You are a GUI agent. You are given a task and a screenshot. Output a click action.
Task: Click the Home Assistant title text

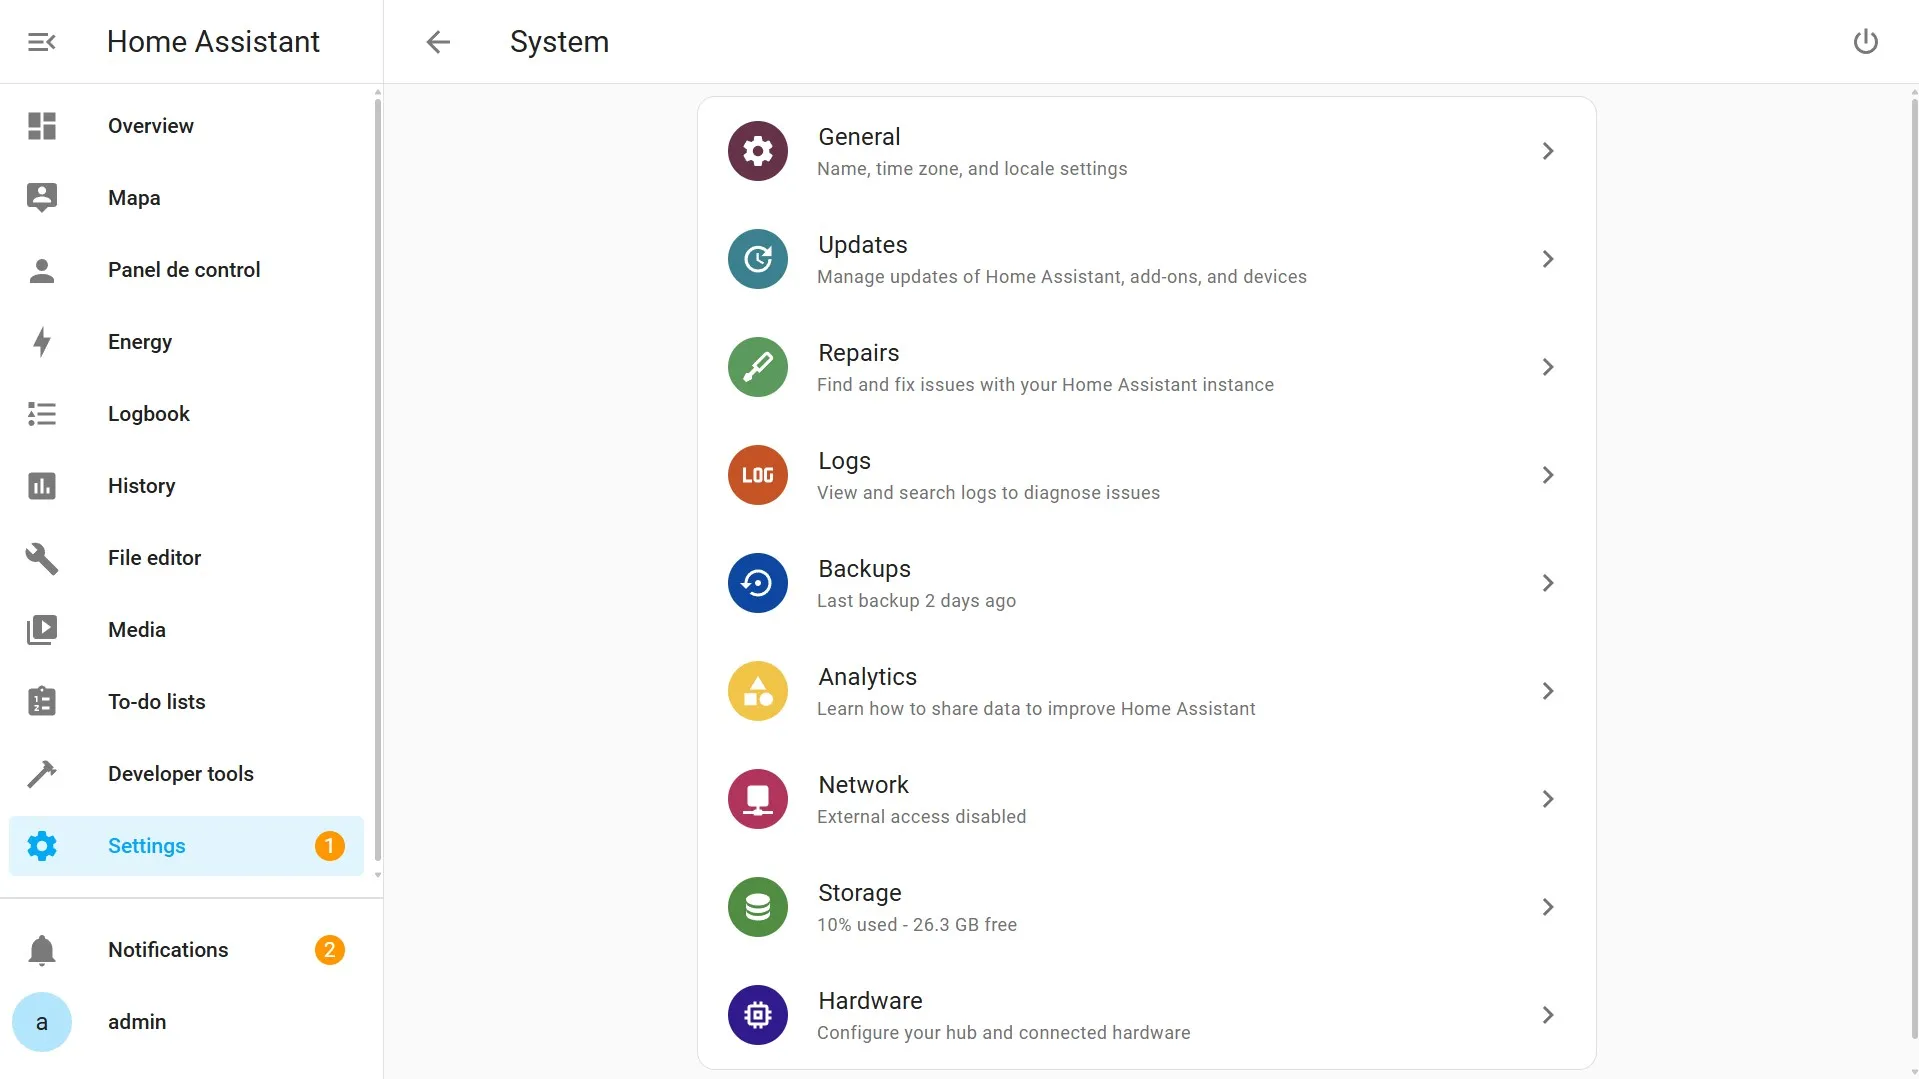point(213,42)
